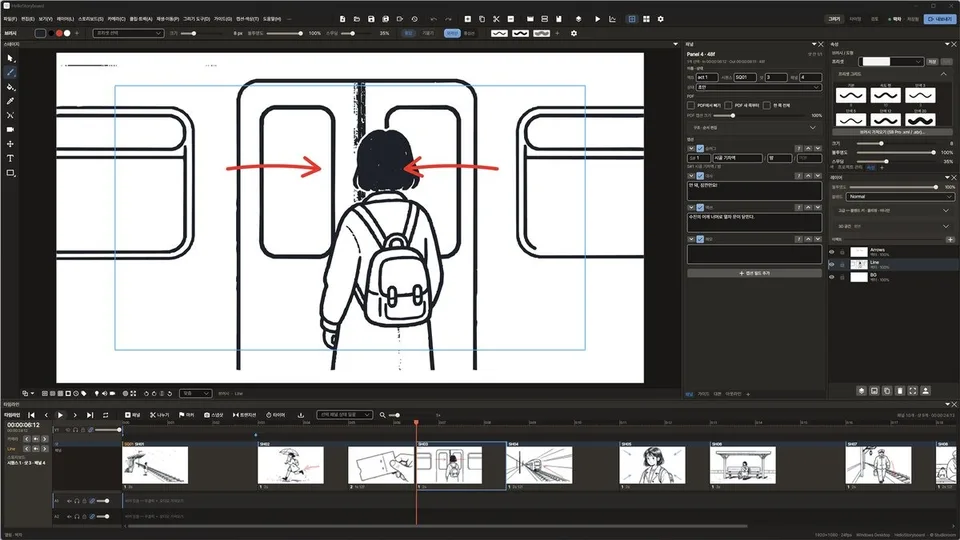The image size is (960, 540).
Task: Switch to the 그리기 workspace tab
Action: pos(834,19)
